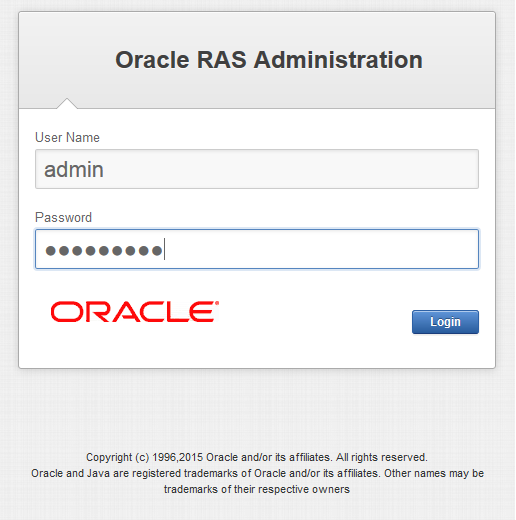Click the blue Login button
This screenshot has height=520, width=516.
445,322
